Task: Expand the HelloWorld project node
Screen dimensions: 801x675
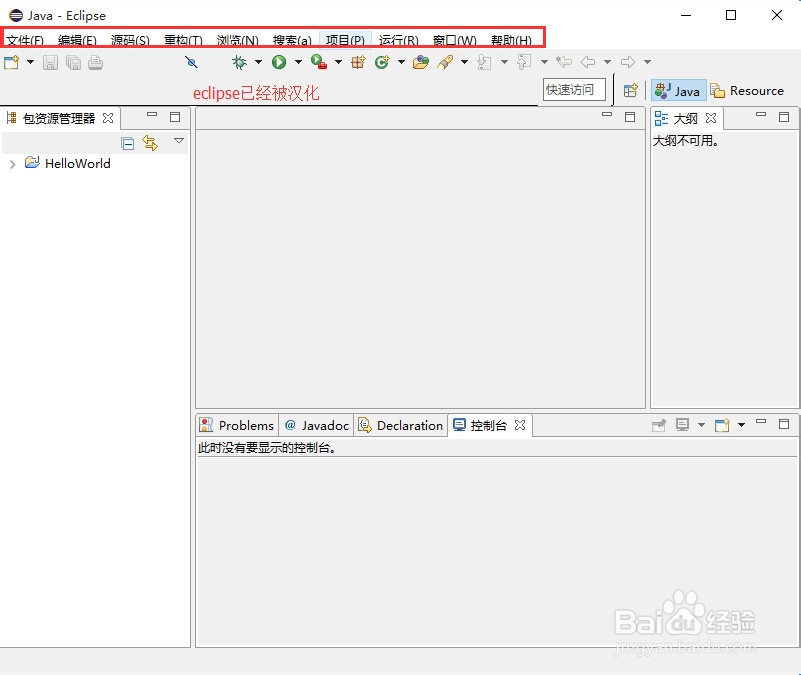Action: pos(13,164)
